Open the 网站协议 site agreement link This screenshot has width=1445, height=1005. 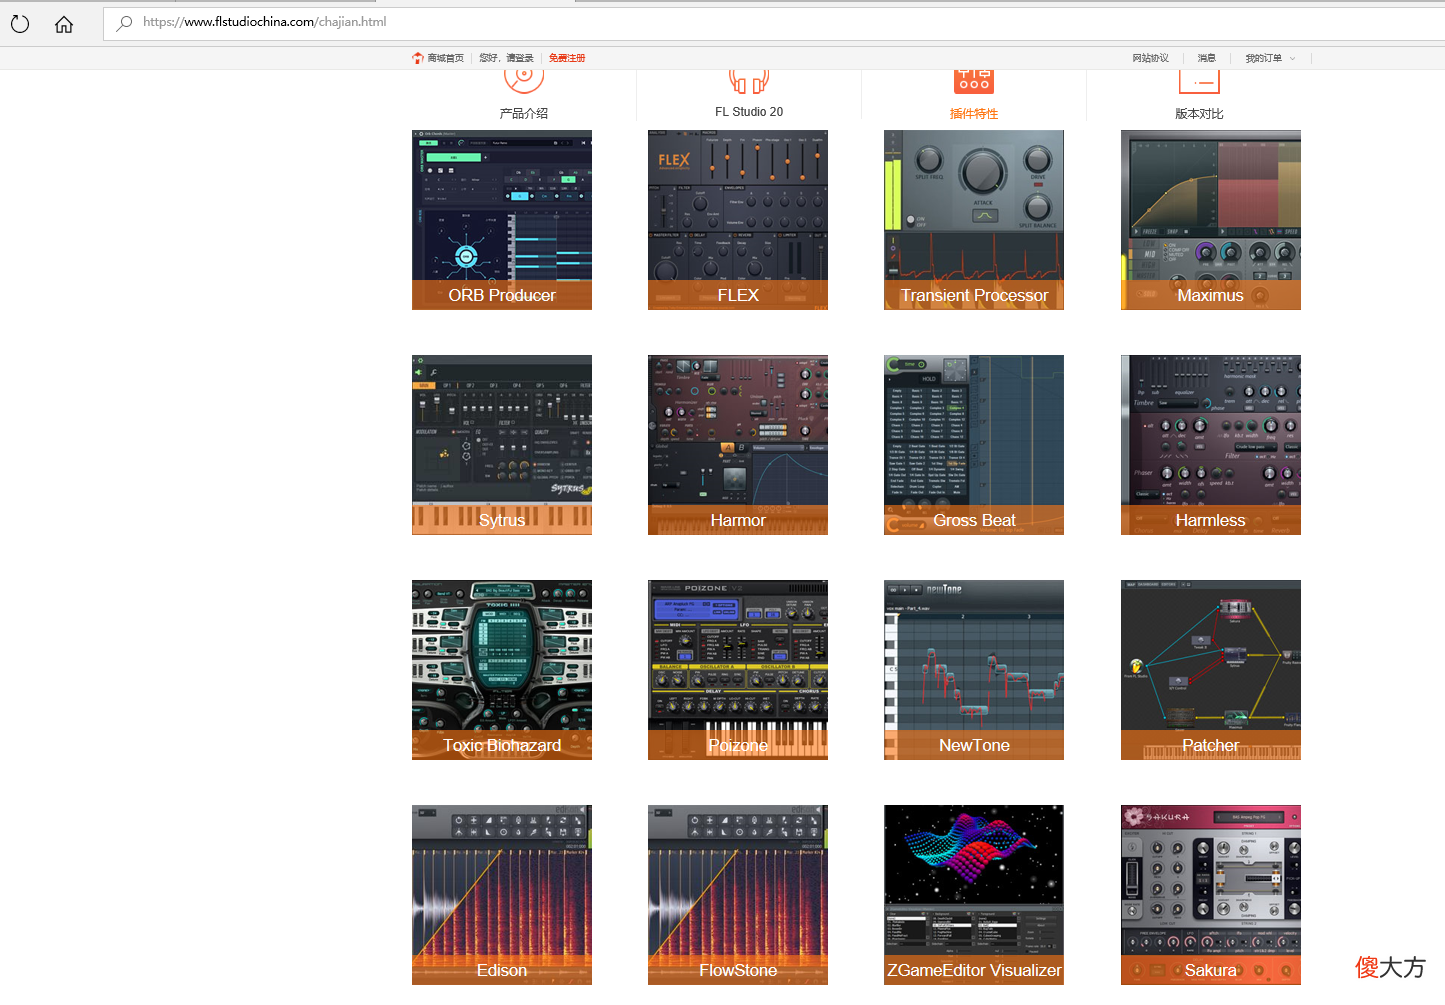1150,58
